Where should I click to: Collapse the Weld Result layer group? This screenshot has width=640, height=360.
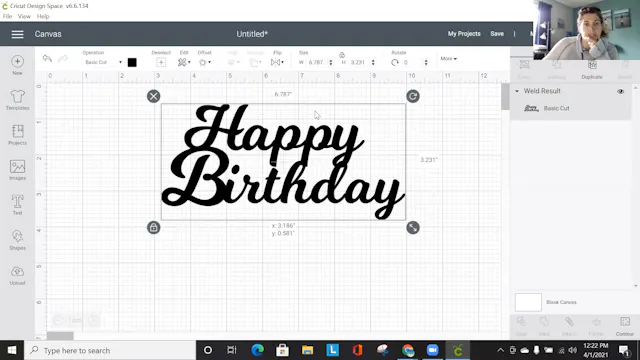tap(517, 91)
